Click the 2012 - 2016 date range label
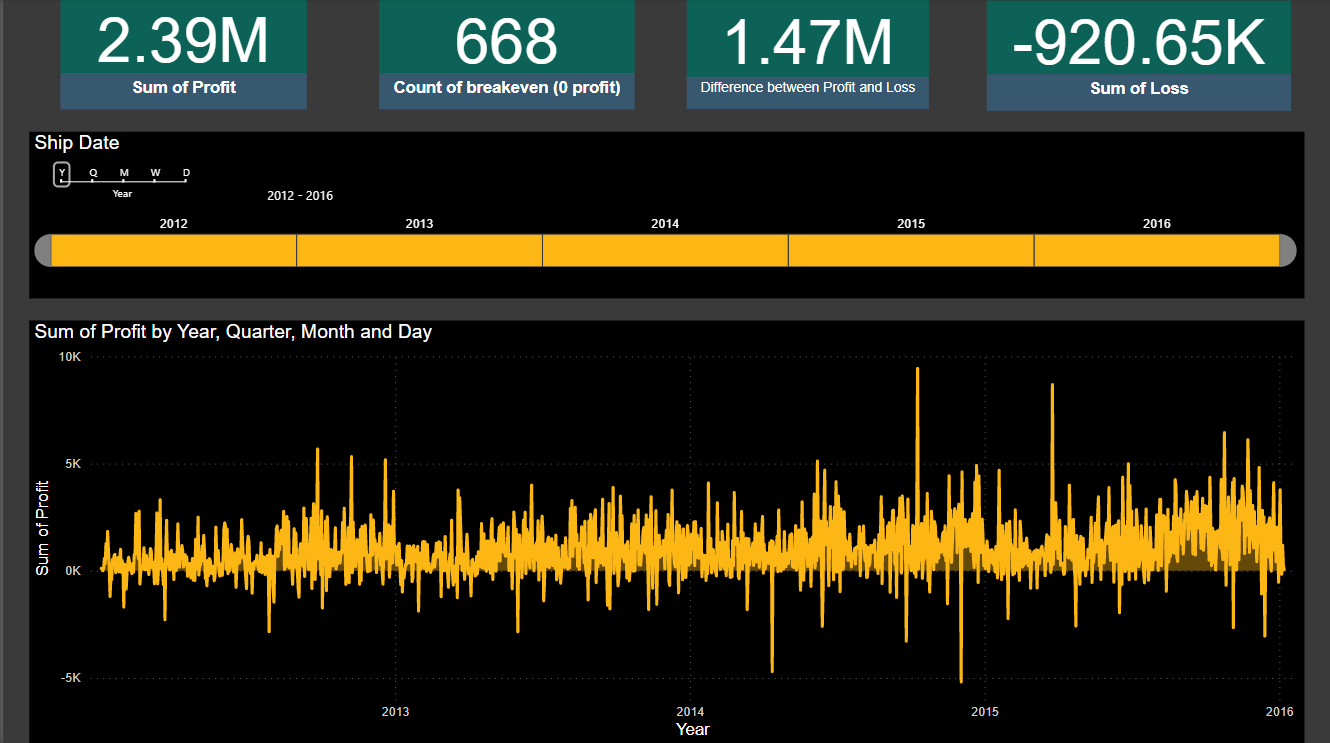This screenshot has height=743, width=1330. pos(299,195)
